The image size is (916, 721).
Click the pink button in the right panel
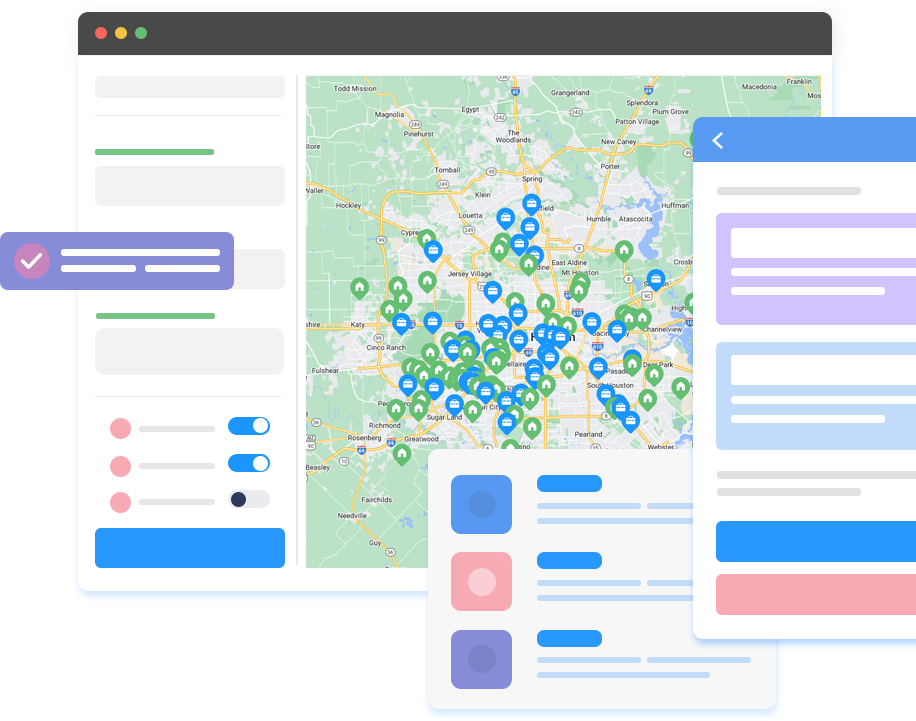click(x=815, y=594)
